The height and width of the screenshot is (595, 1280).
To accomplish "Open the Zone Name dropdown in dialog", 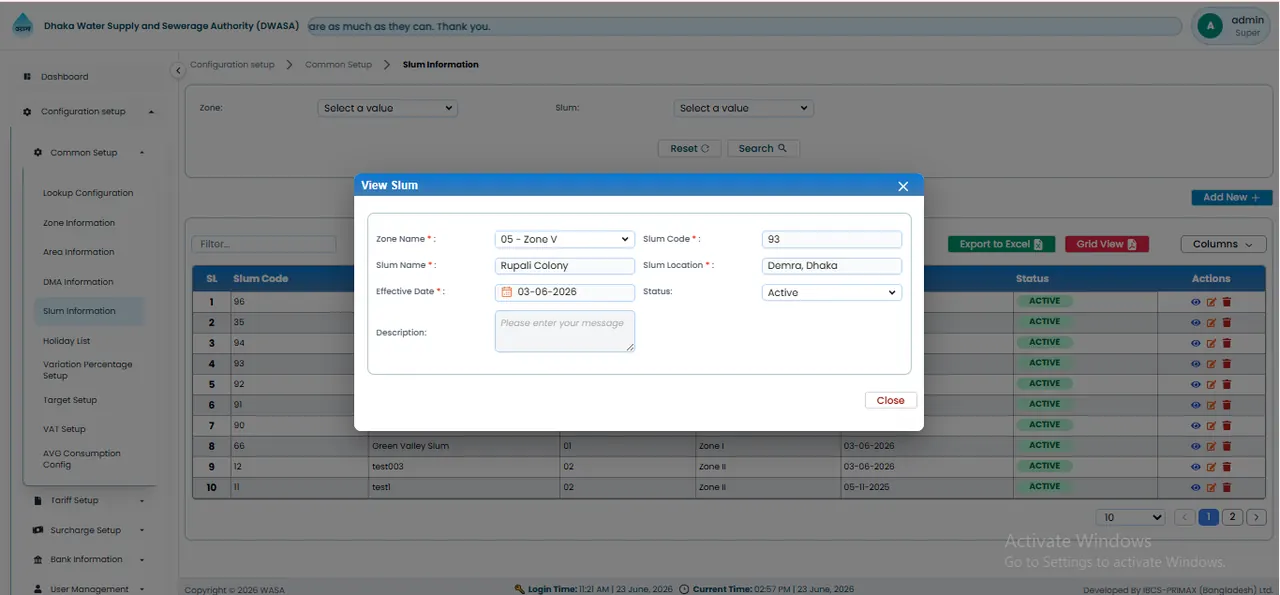I will pos(565,239).
